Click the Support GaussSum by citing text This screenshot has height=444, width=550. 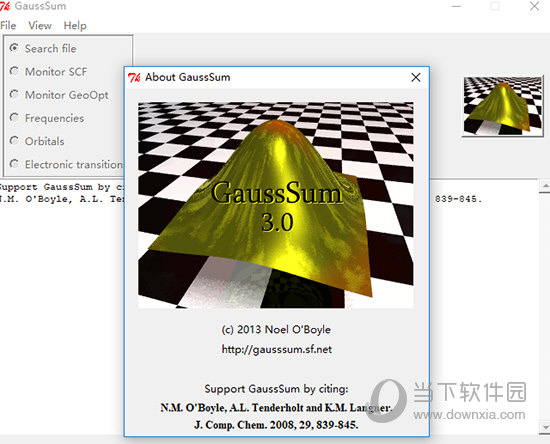(x=276, y=389)
